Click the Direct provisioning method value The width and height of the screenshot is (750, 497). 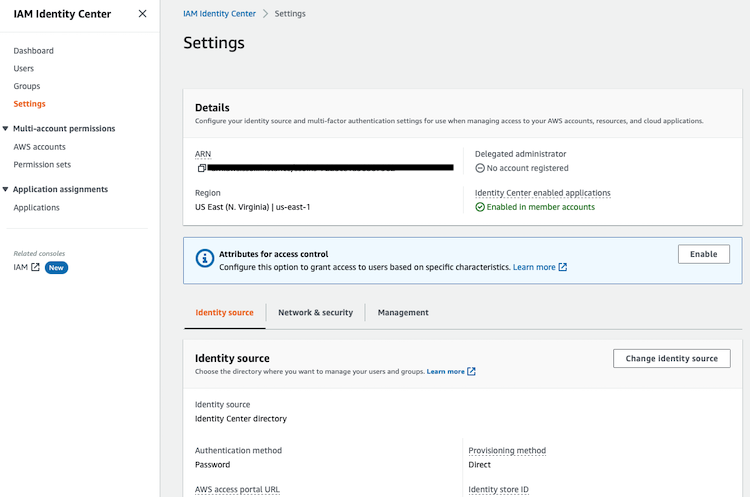click(479, 464)
